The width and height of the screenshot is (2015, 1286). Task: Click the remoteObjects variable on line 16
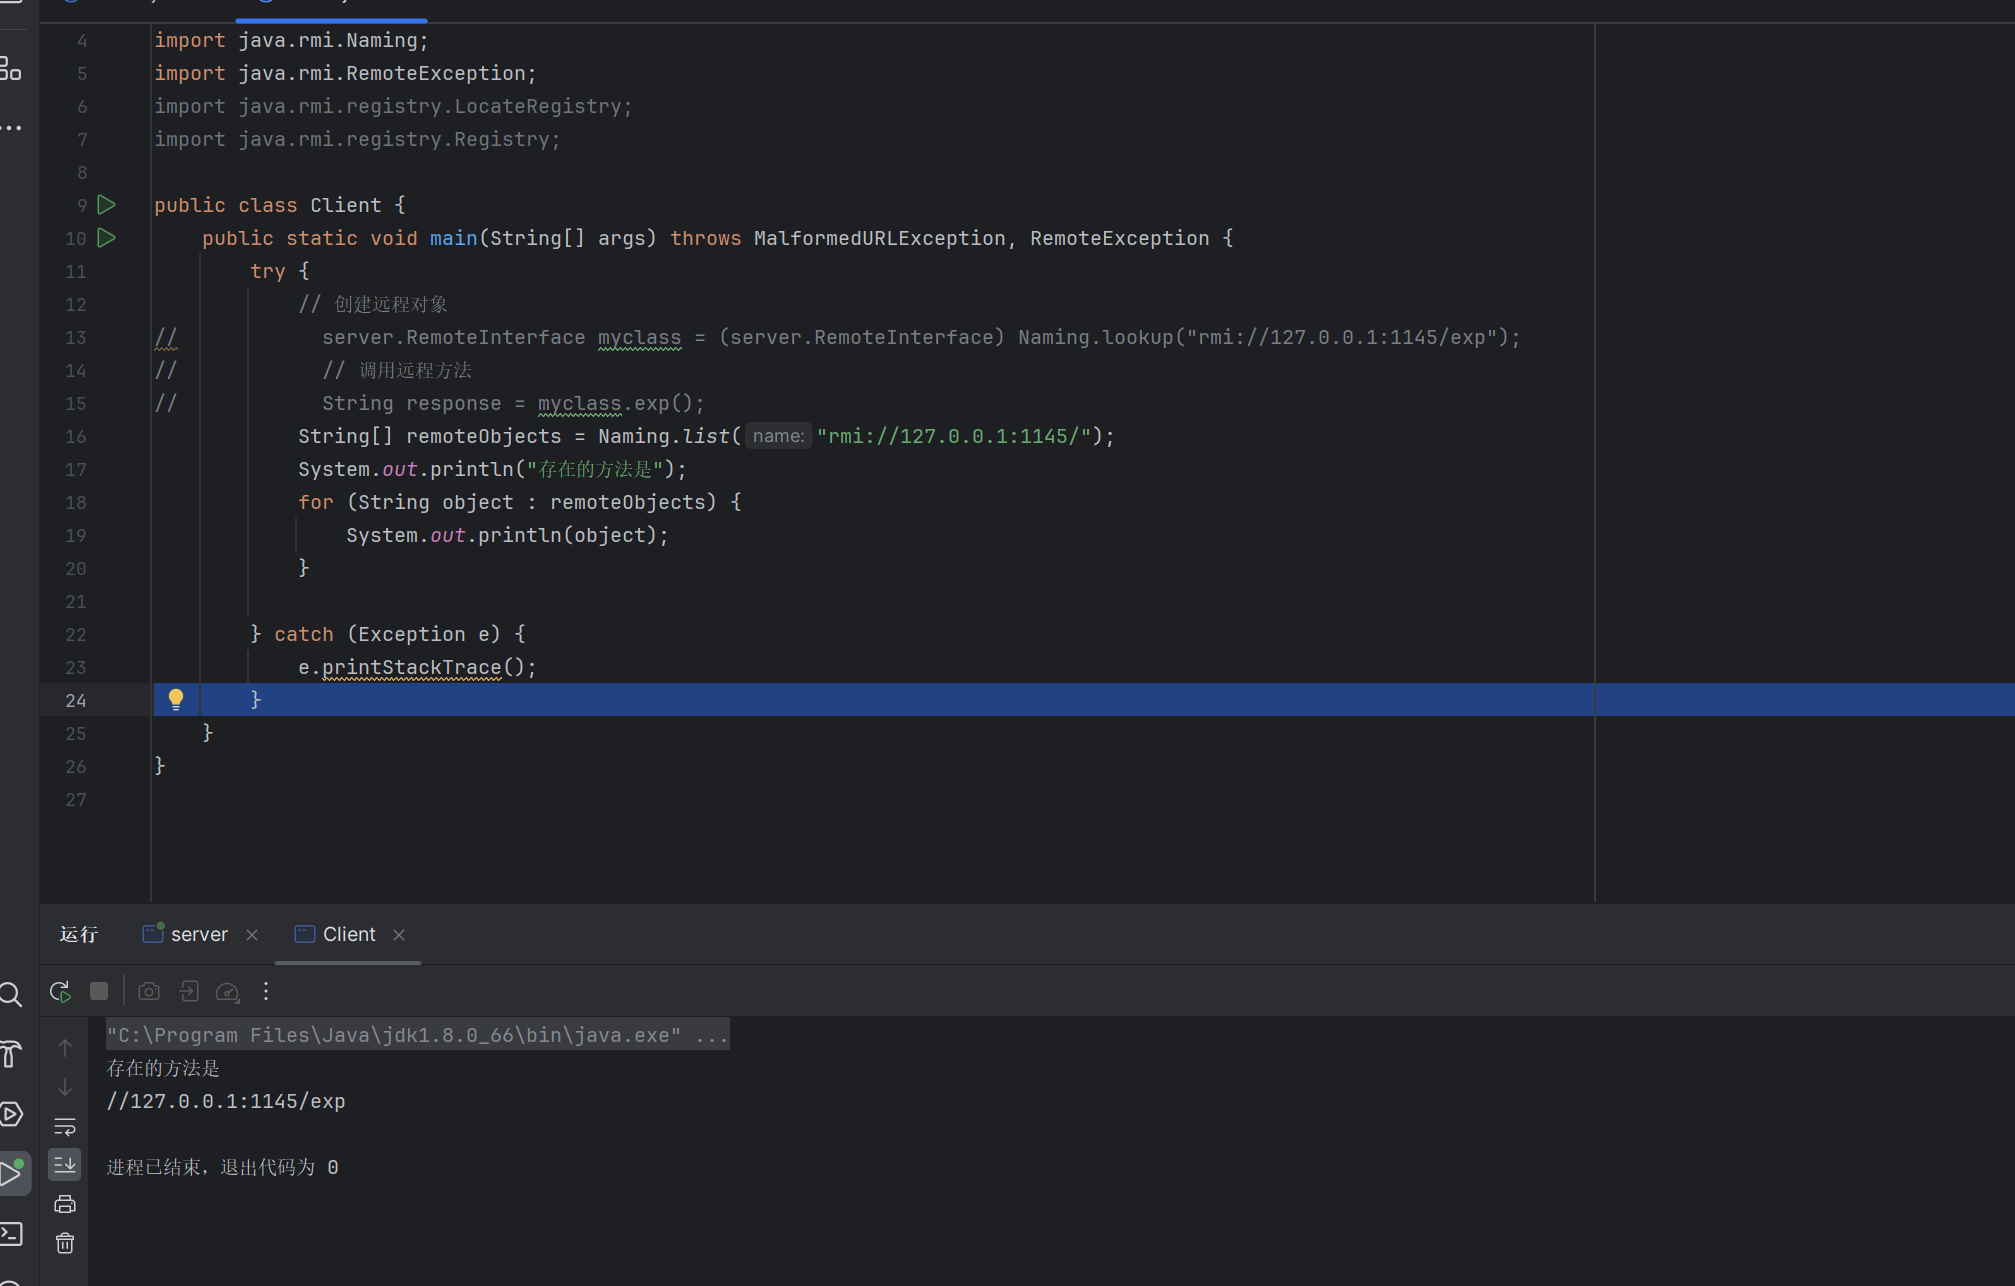[484, 436]
